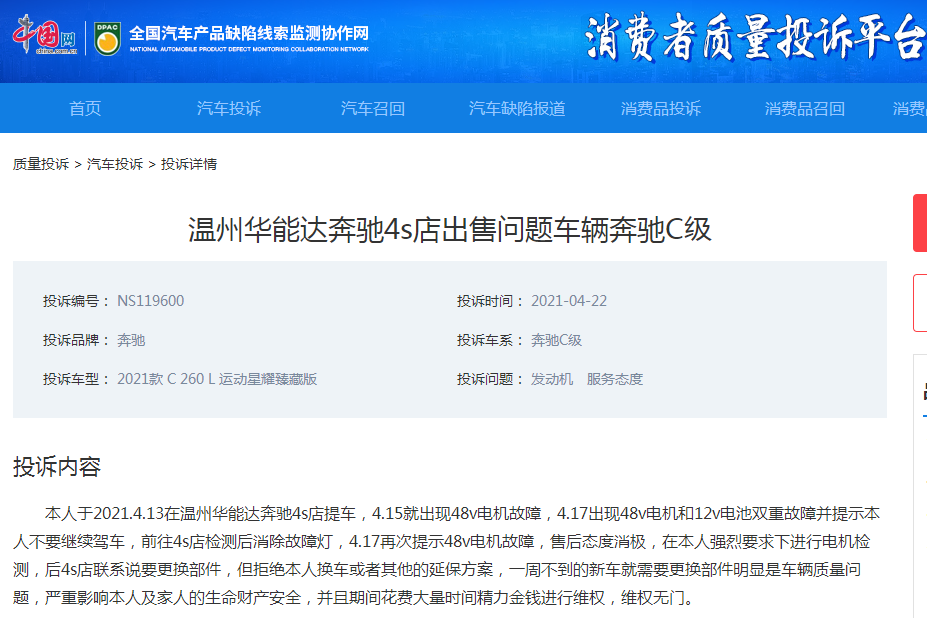This screenshot has width=927, height=618.
Task: Click the DPAC shield logo
Action: point(107,38)
